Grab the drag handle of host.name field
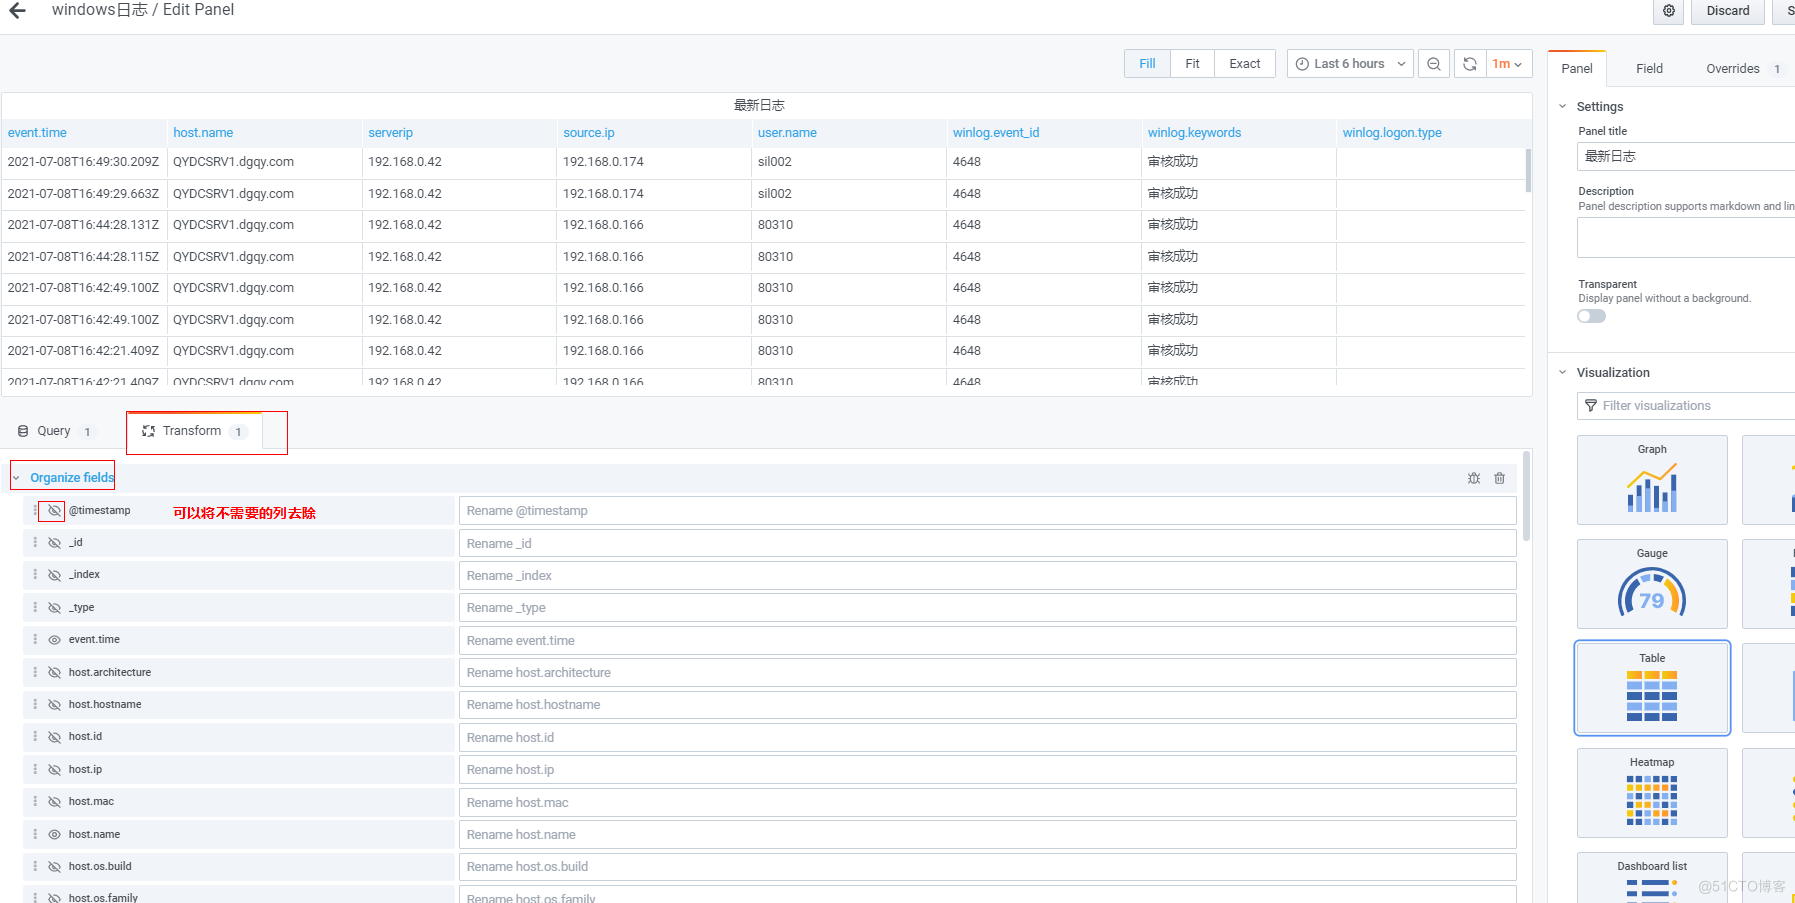This screenshot has height=903, width=1795. tap(35, 834)
